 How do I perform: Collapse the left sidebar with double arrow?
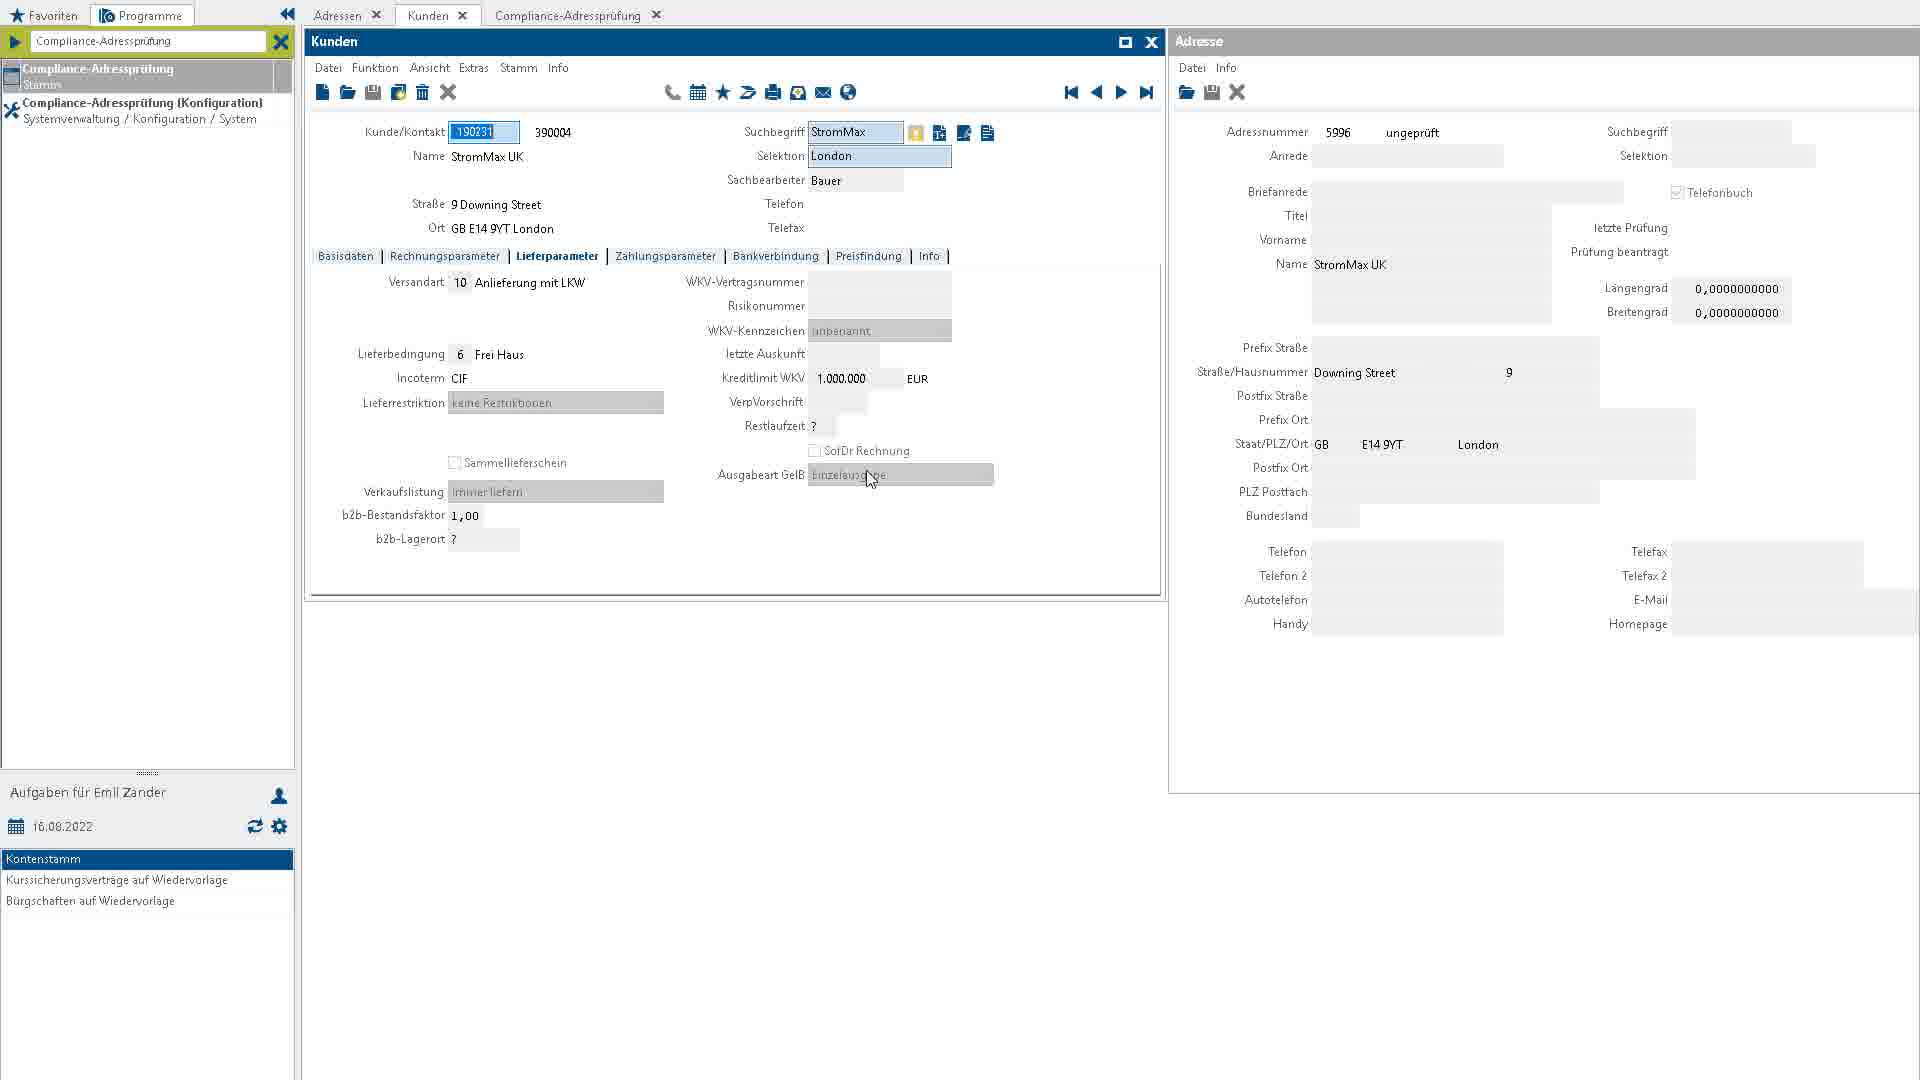[287, 14]
